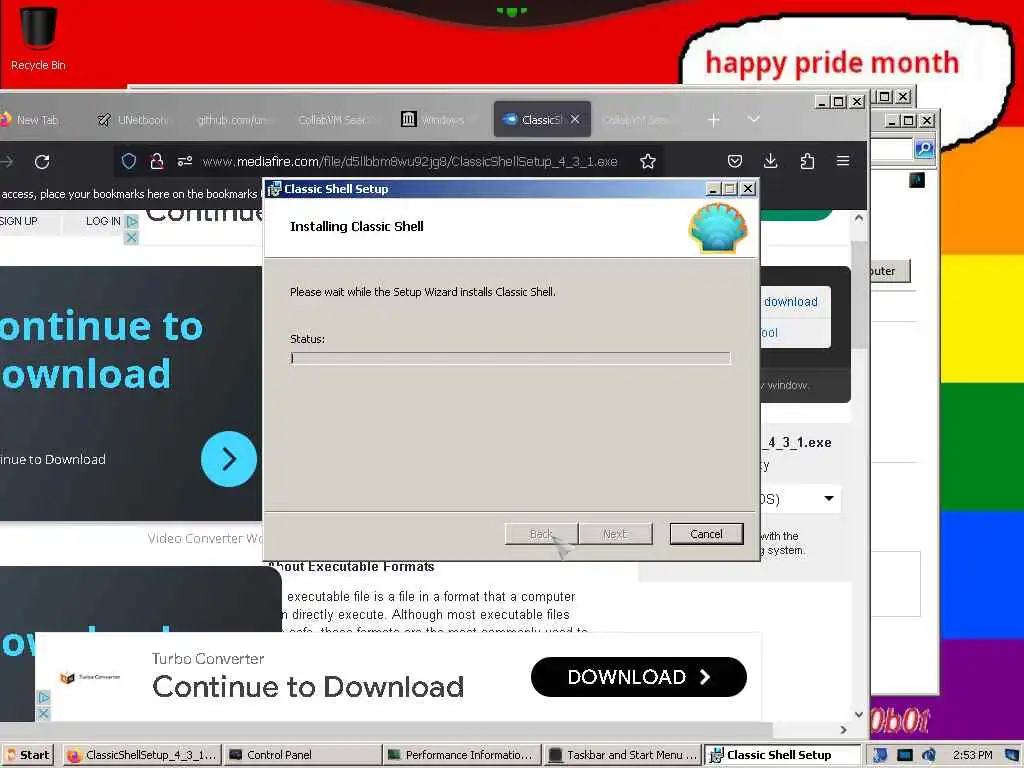Switch to the github.com tab
The width and height of the screenshot is (1024, 768).
click(x=233, y=120)
